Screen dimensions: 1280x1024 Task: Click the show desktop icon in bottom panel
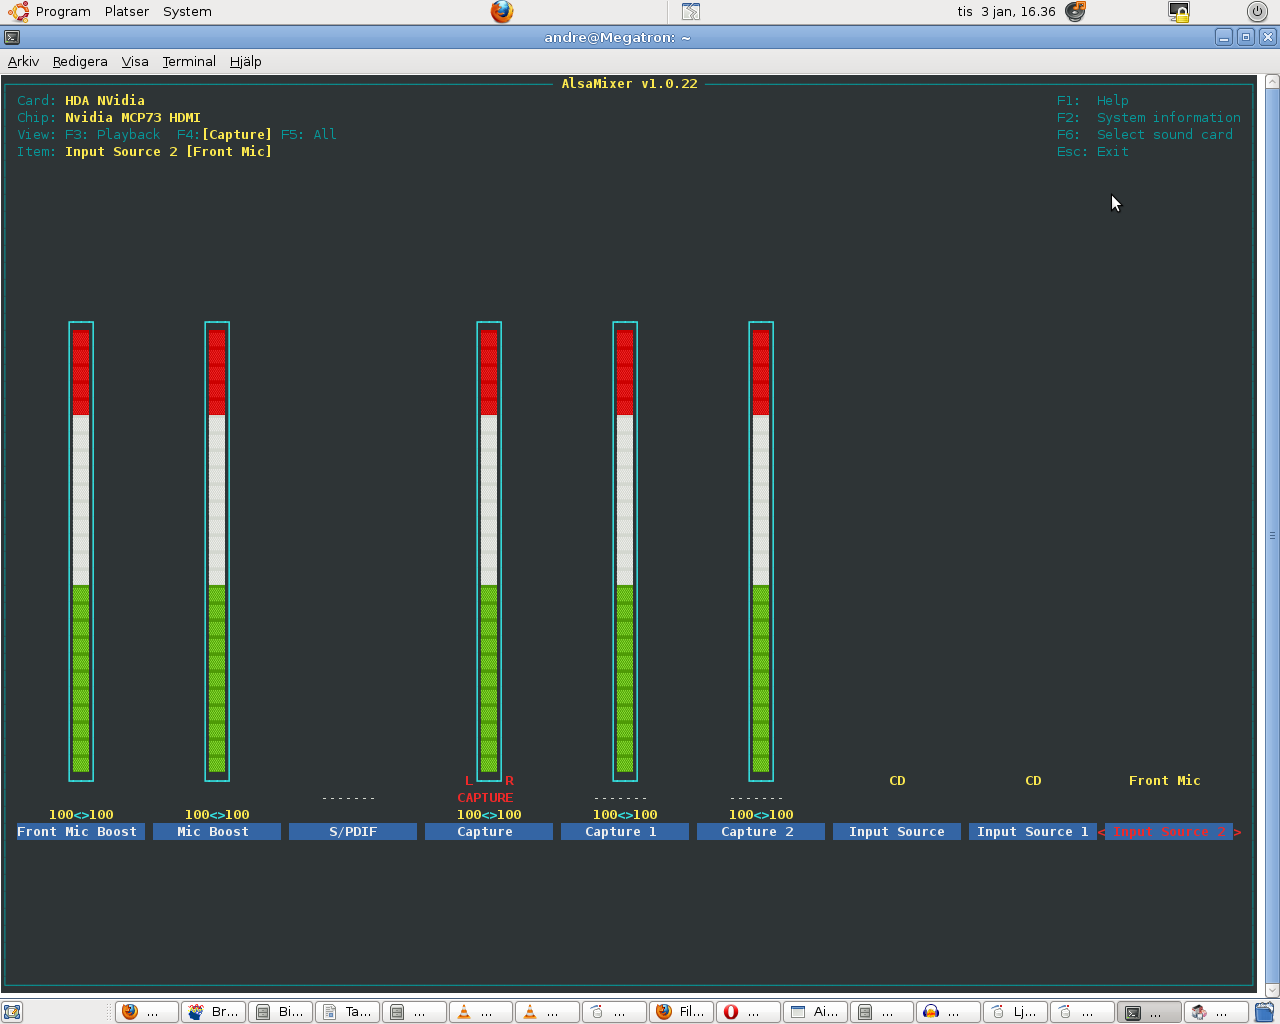pos(12,1012)
